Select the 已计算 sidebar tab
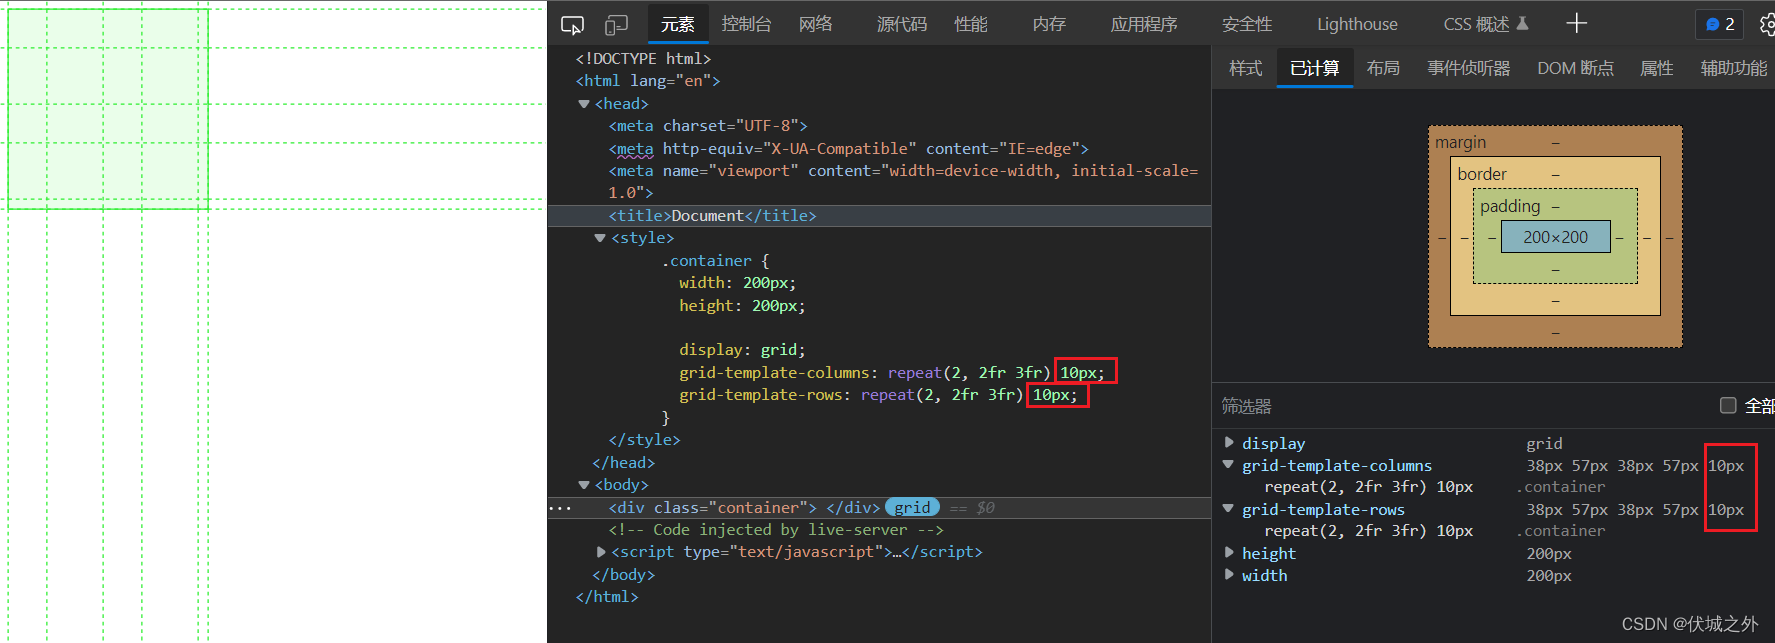Screen dimensions: 1775x643 pyautogui.click(x=1314, y=68)
